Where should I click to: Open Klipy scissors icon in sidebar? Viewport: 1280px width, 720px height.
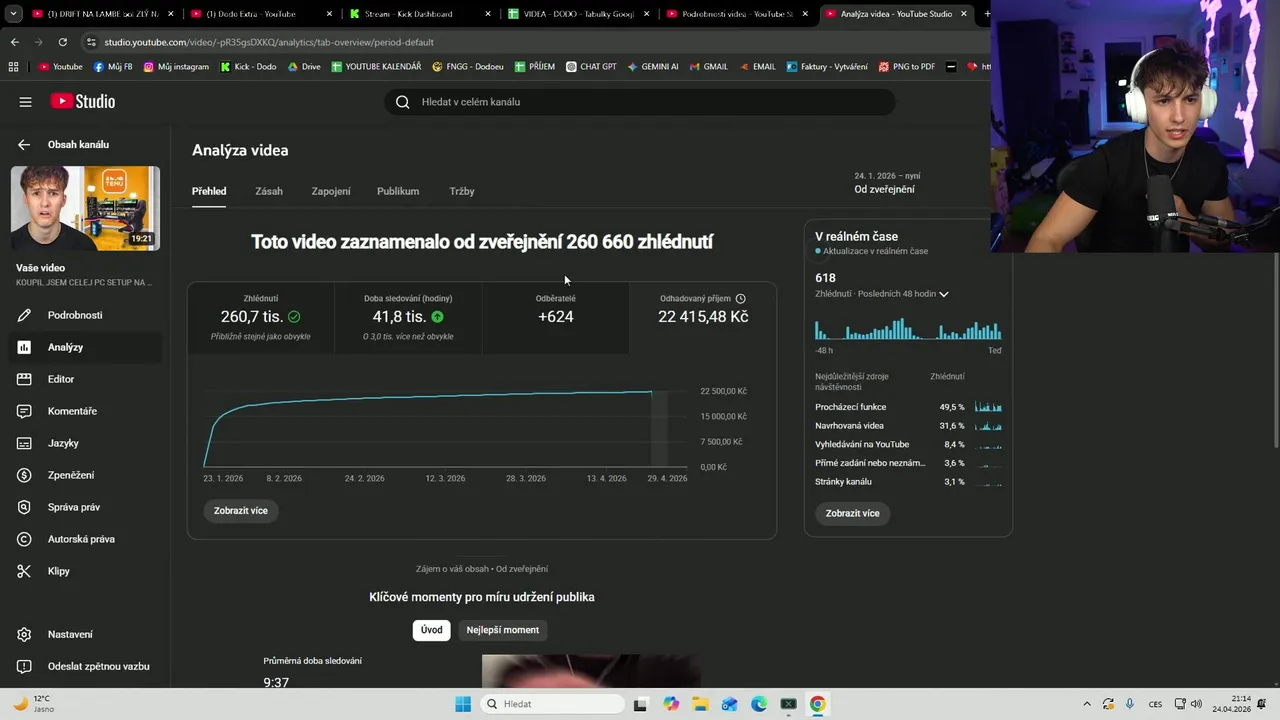click(24, 571)
